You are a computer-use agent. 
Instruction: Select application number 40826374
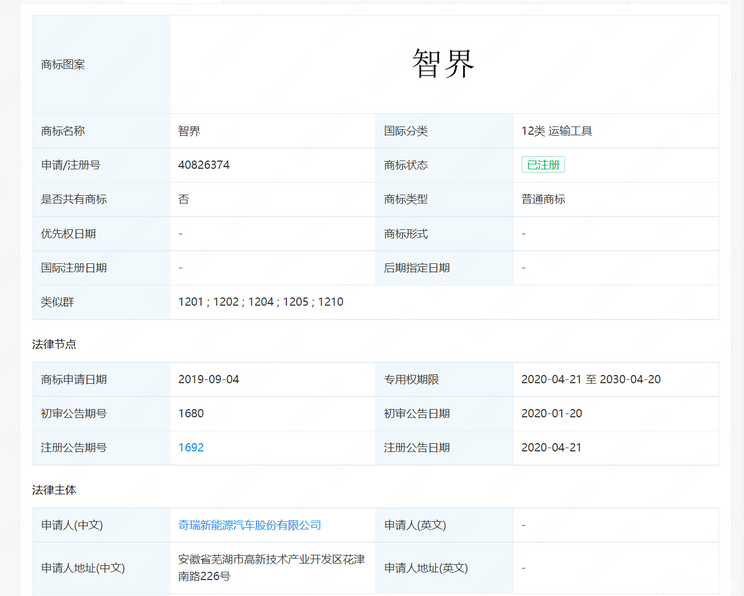[204, 165]
